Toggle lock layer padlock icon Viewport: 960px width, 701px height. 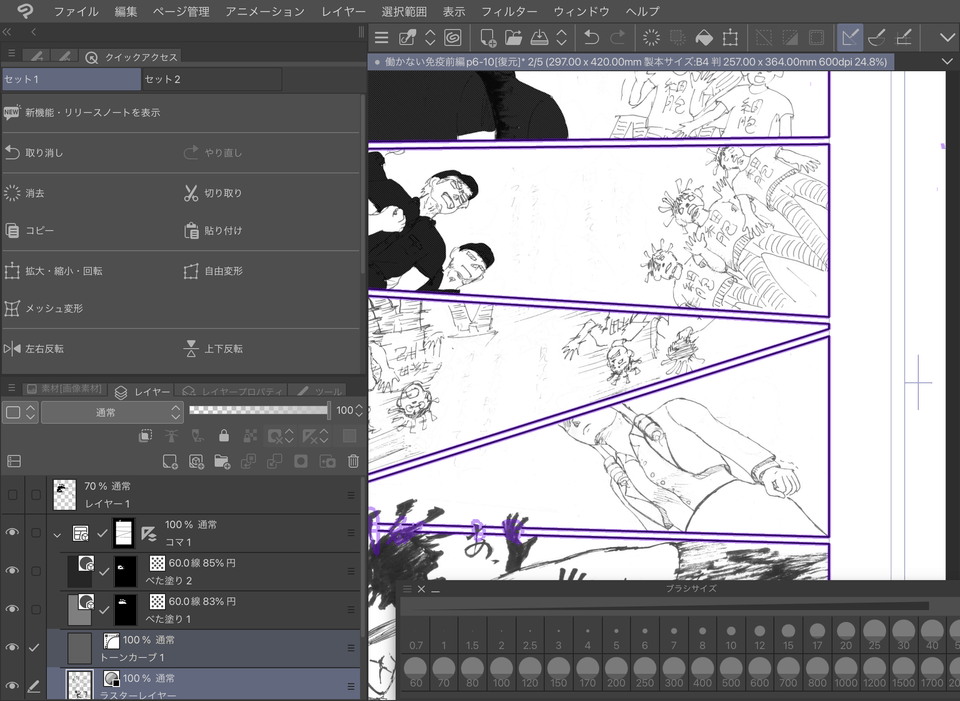point(224,436)
